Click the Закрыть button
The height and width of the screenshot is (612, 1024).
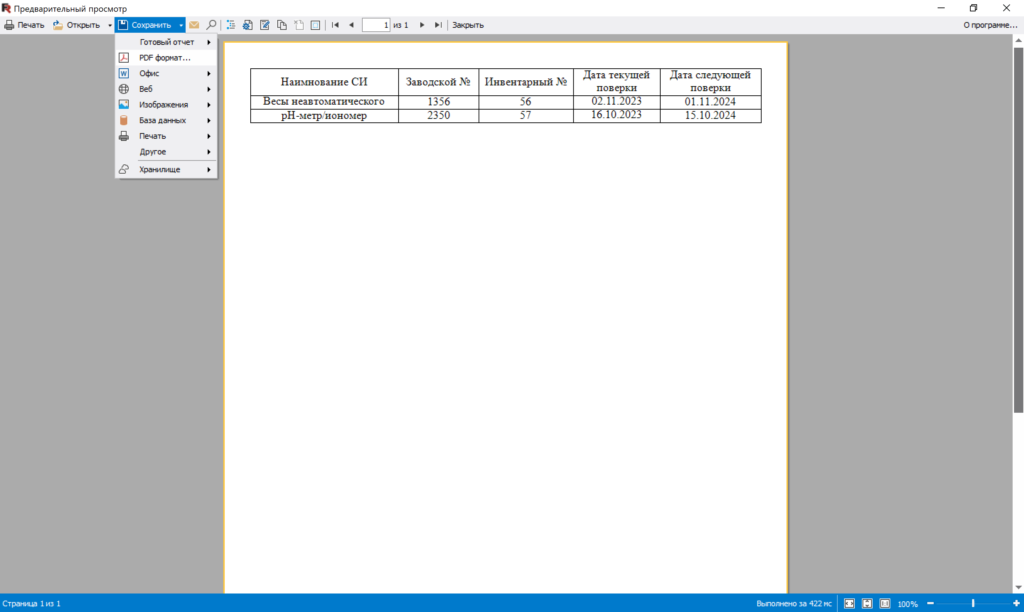[468, 25]
